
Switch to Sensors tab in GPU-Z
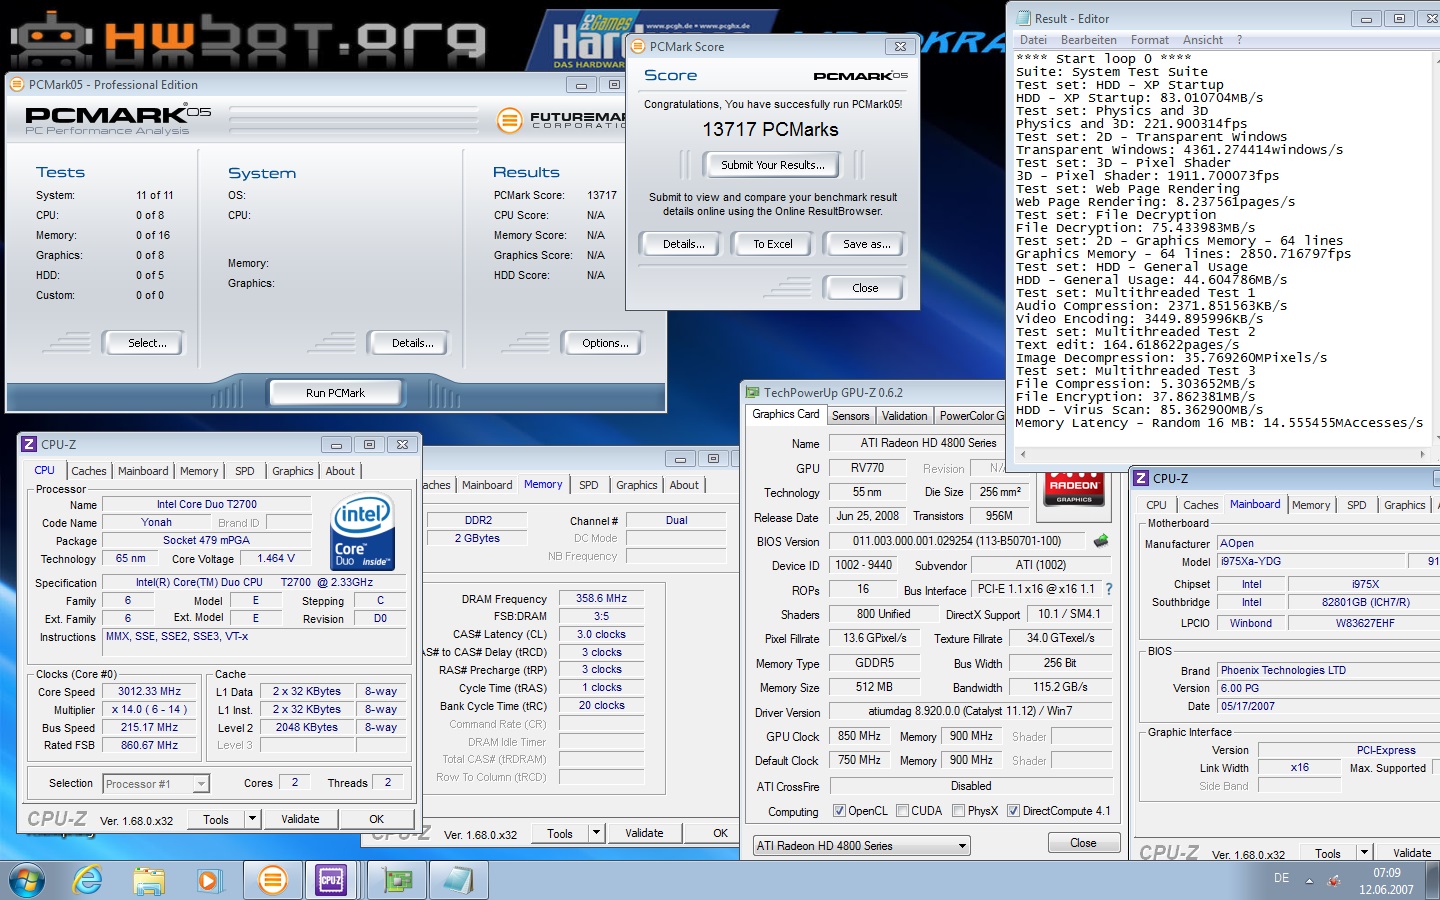(851, 416)
